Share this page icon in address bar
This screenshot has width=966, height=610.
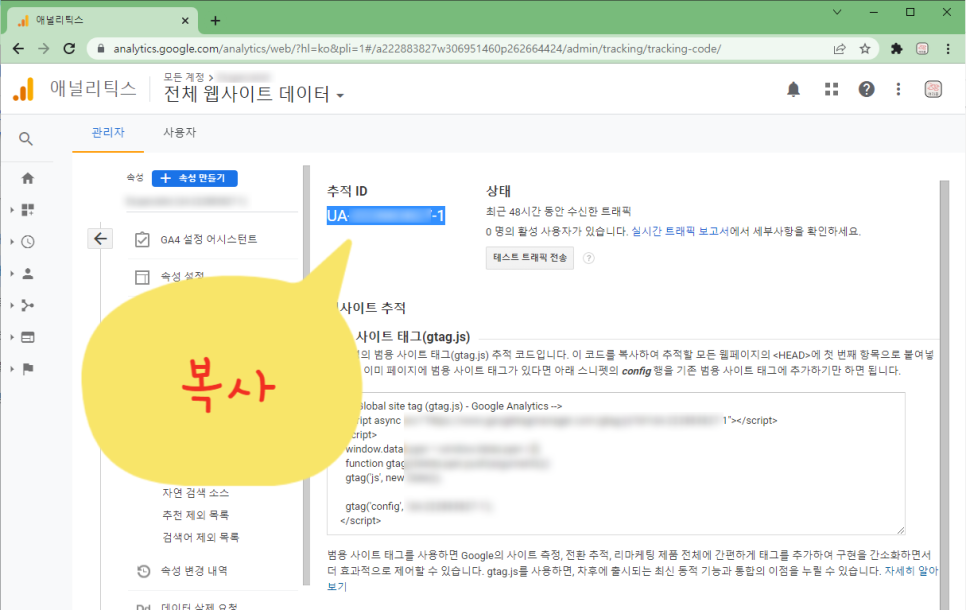pyautogui.click(x=840, y=49)
